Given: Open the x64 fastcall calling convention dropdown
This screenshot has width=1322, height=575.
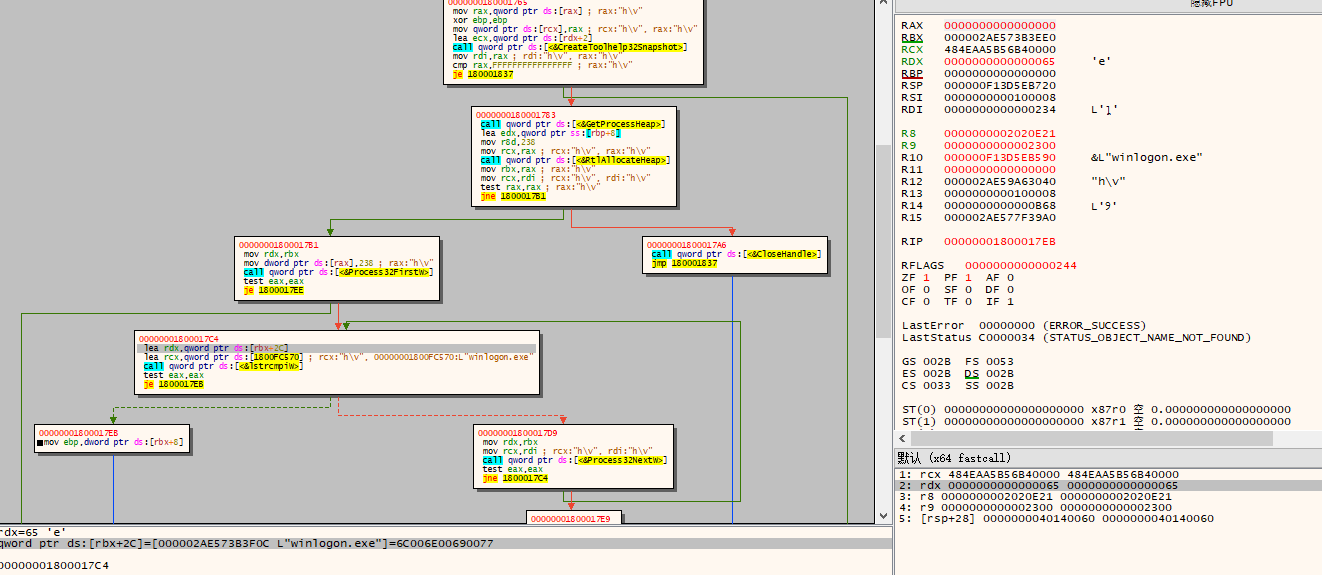Looking at the screenshot, I should tap(954, 458).
